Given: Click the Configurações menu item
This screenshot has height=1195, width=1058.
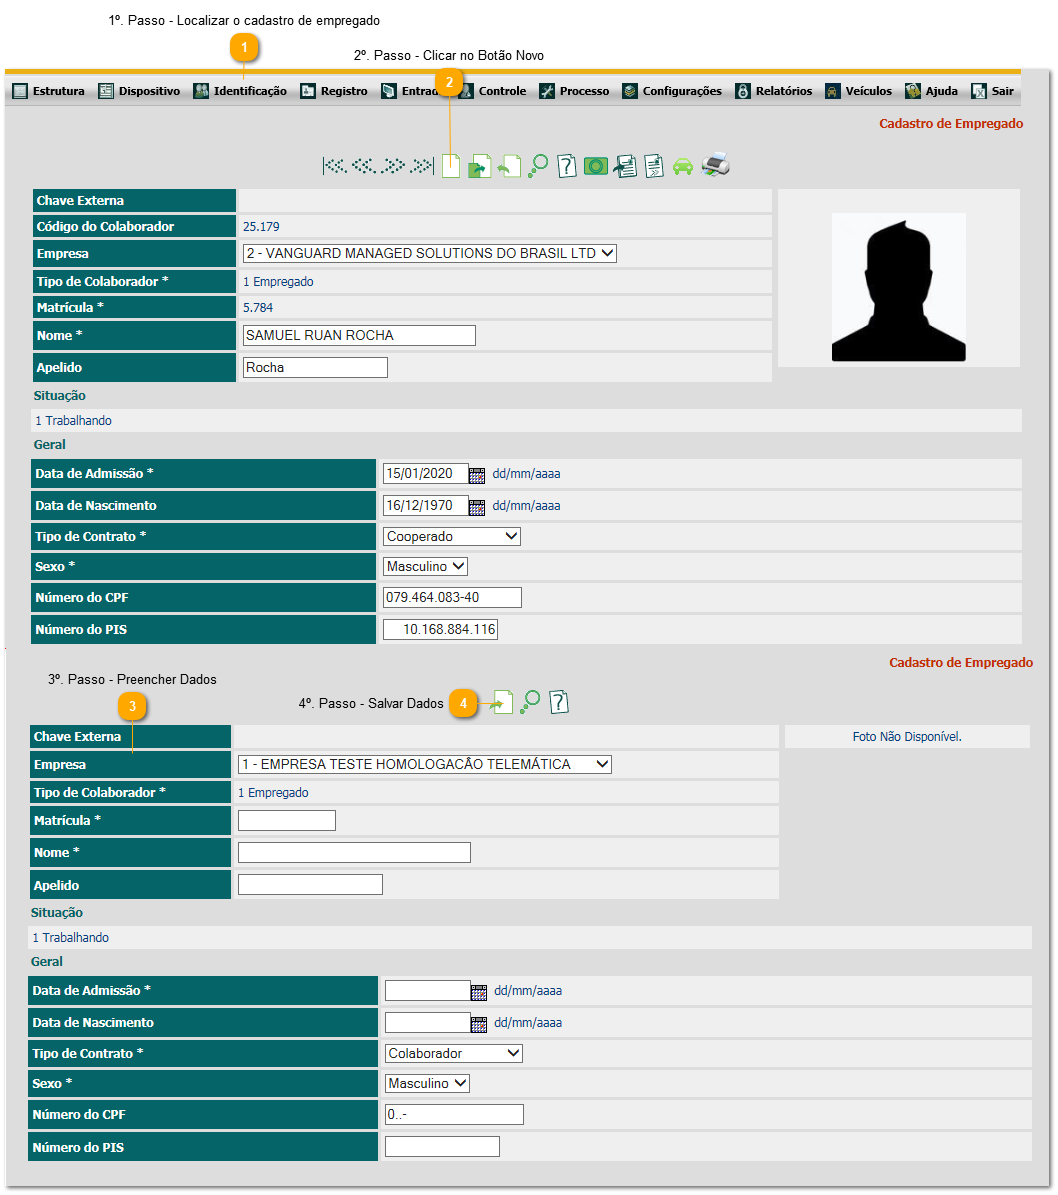Looking at the screenshot, I should pos(671,91).
